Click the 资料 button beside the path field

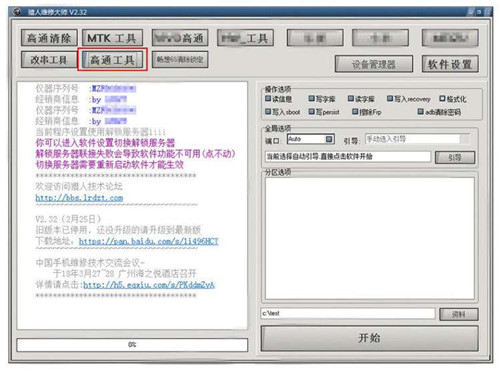459,314
